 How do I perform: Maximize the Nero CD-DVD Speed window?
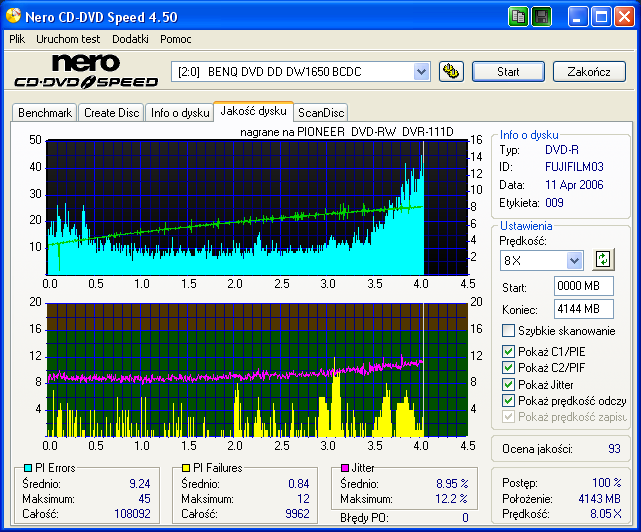point(601,17)
